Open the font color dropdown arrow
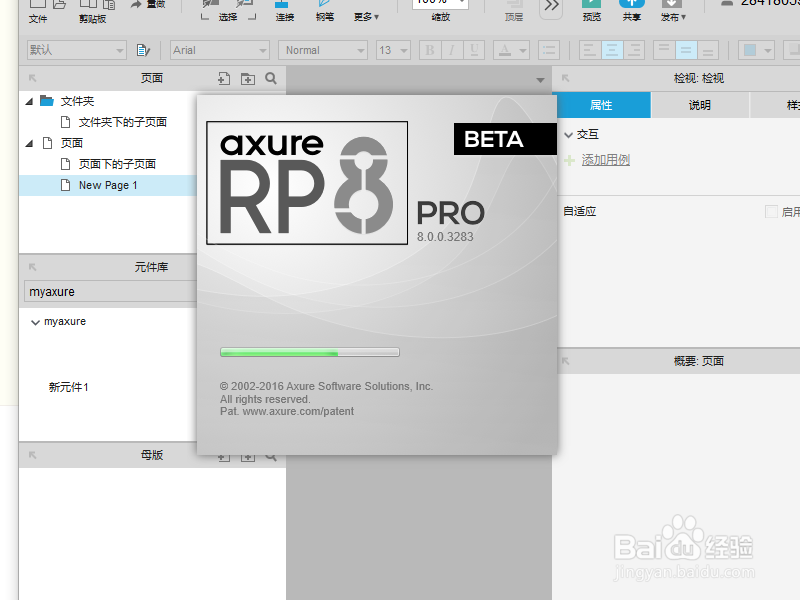 [523, 51]
